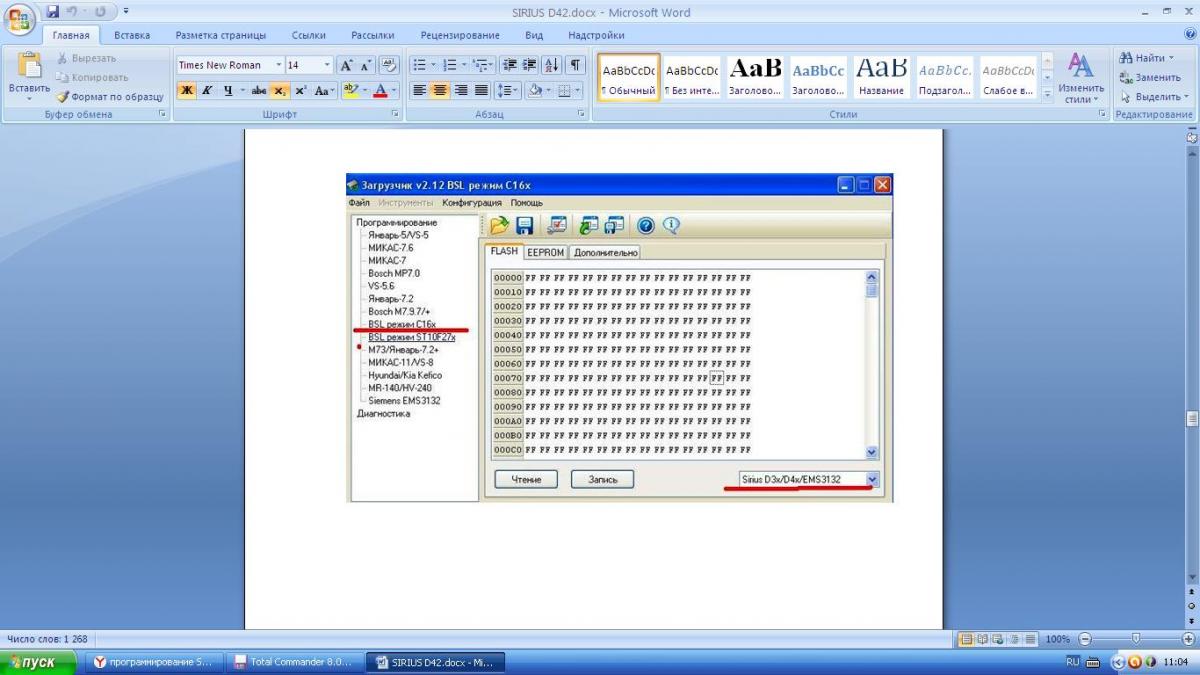Click zoom level 100% indicator
Screen dimensions: 1200x675
click(x=1057, y=639)
